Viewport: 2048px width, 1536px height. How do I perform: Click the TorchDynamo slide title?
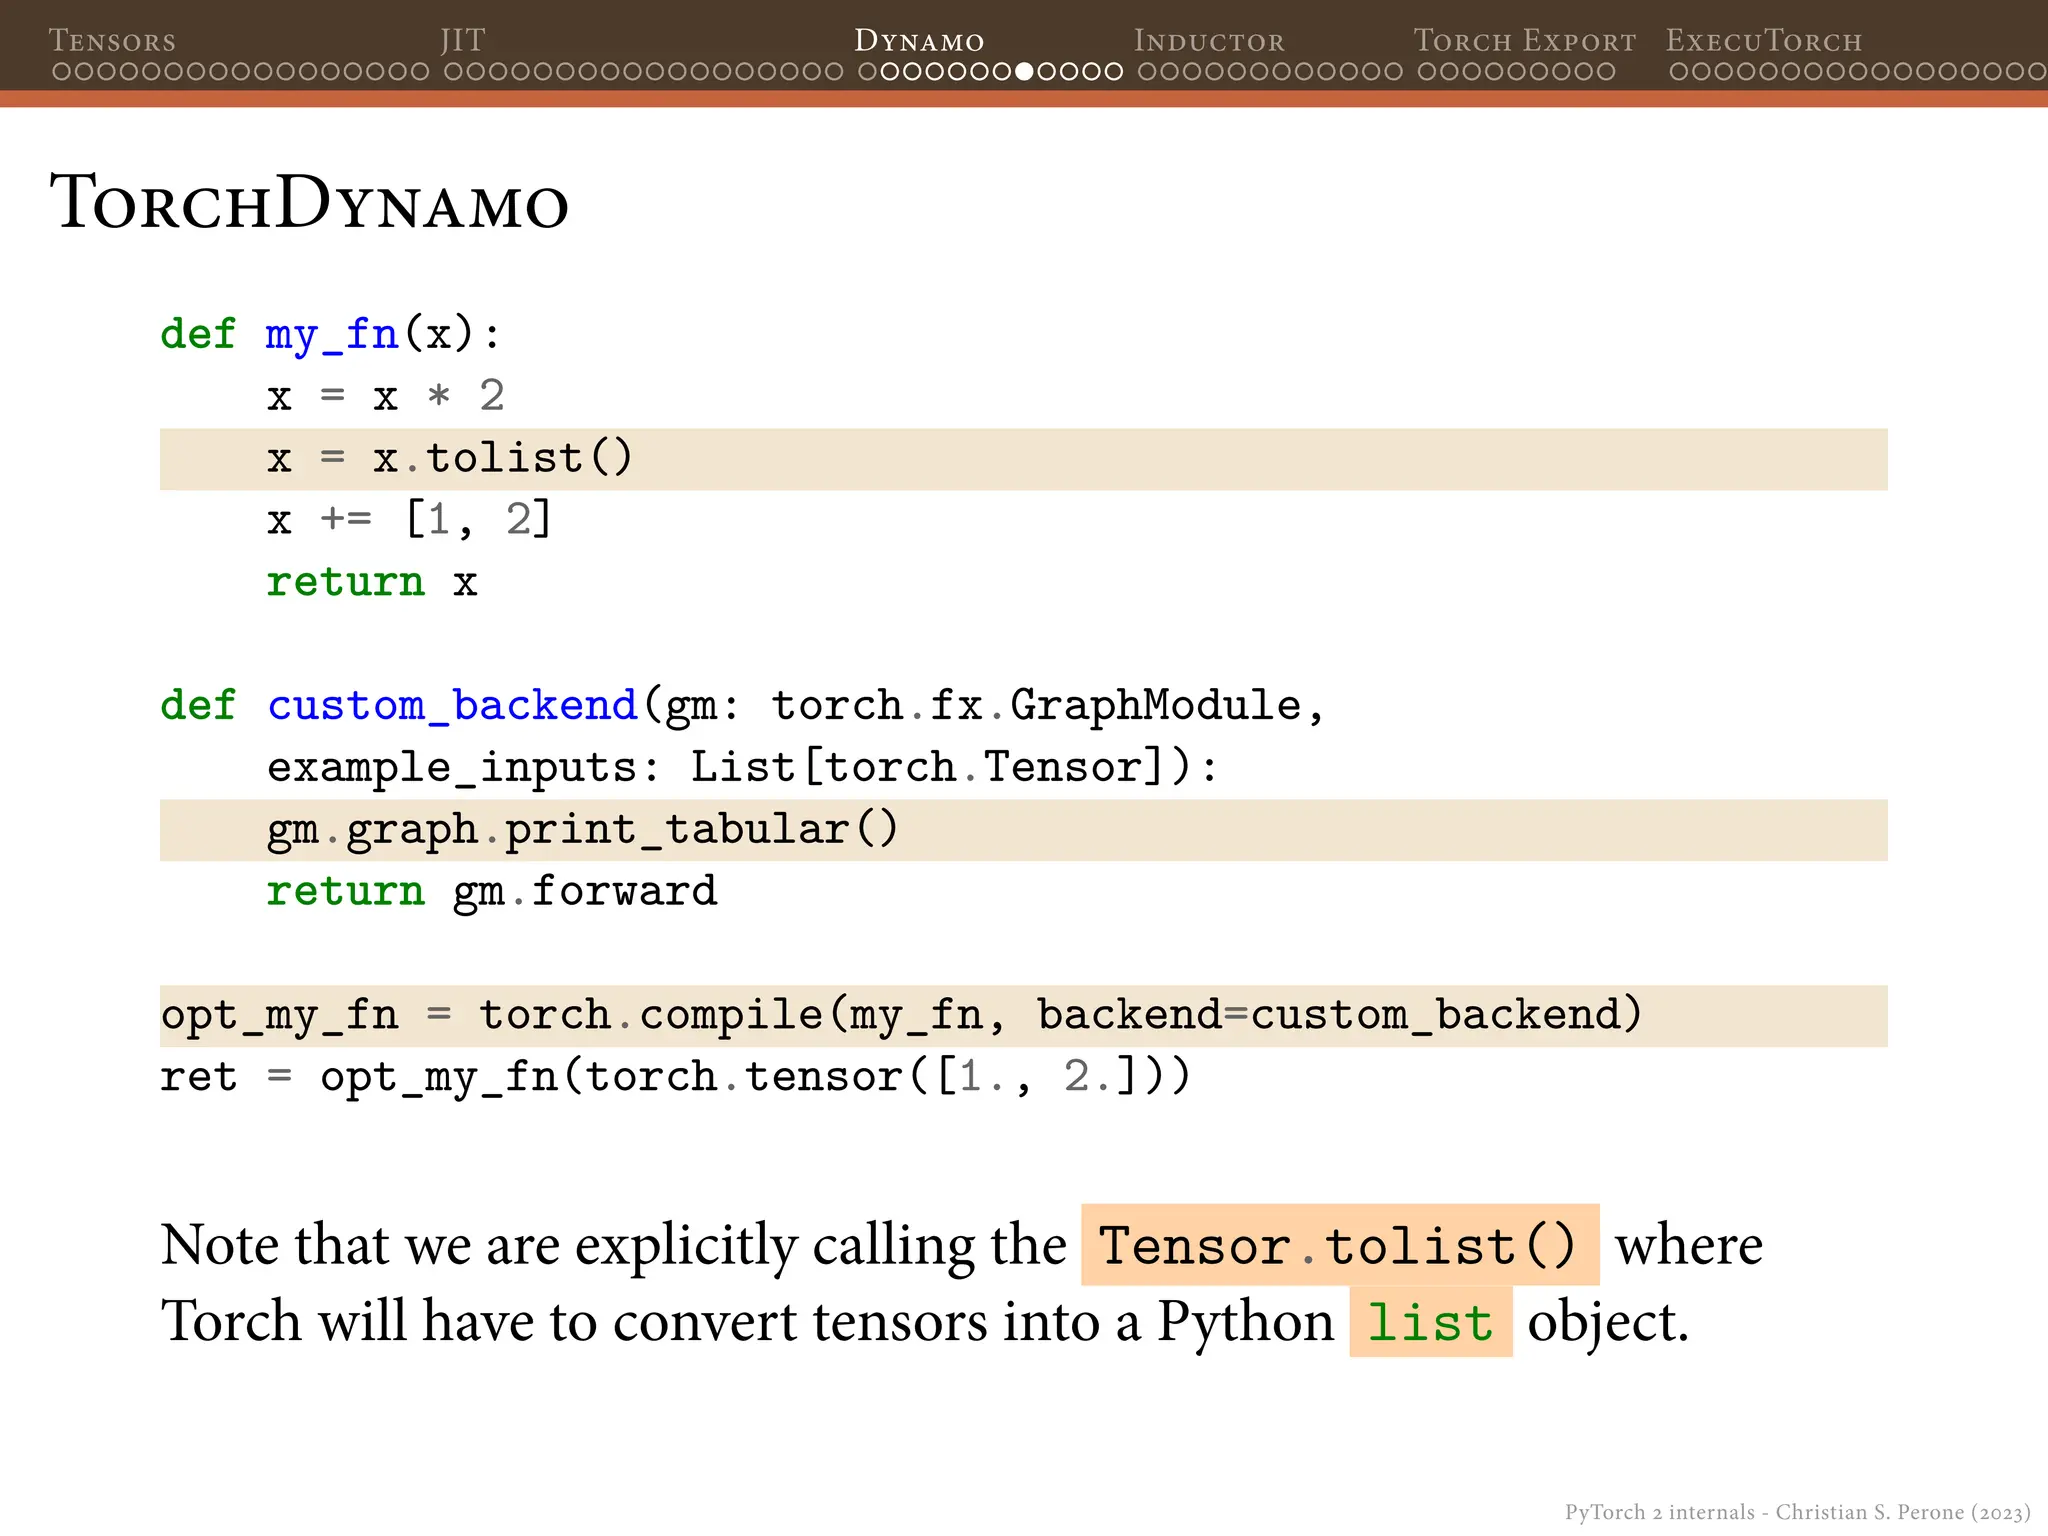[309, 203]
